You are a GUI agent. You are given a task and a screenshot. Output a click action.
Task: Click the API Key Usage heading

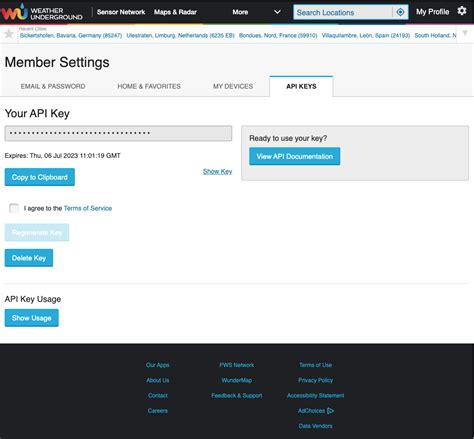coord(33,299)
